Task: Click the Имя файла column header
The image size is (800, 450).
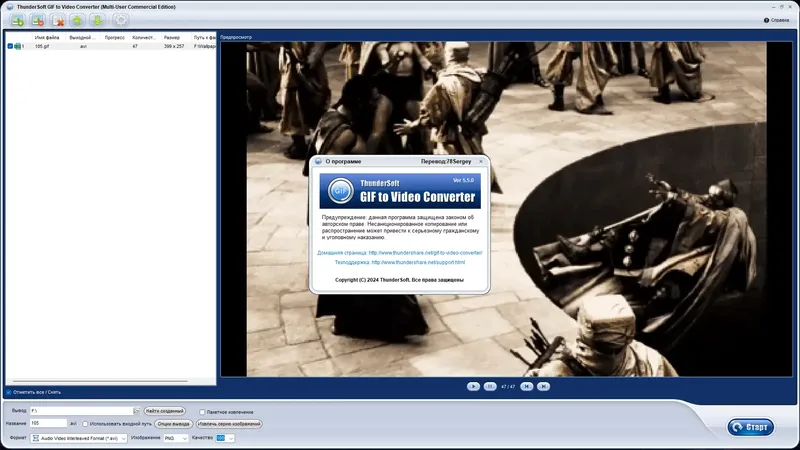Action: coord(47,38)
